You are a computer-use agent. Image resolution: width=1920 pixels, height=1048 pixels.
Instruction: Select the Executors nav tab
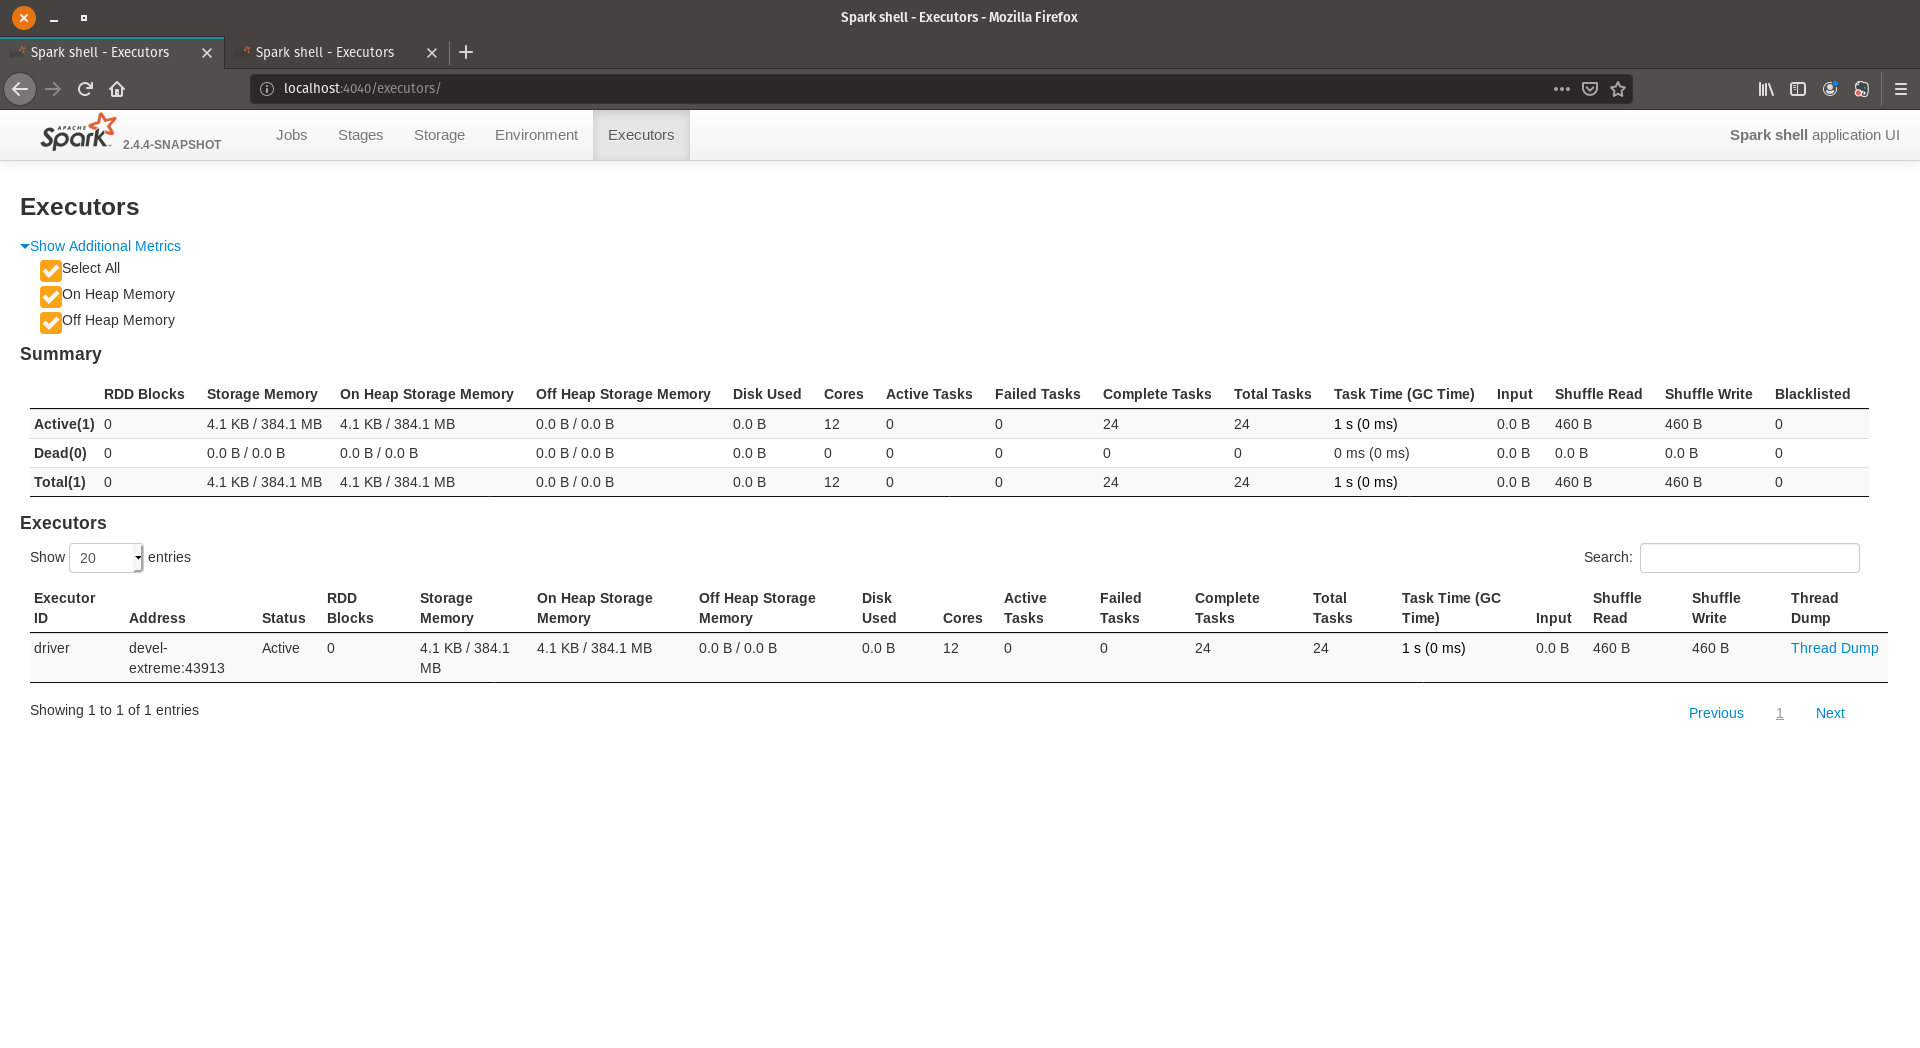coord(641,135)
